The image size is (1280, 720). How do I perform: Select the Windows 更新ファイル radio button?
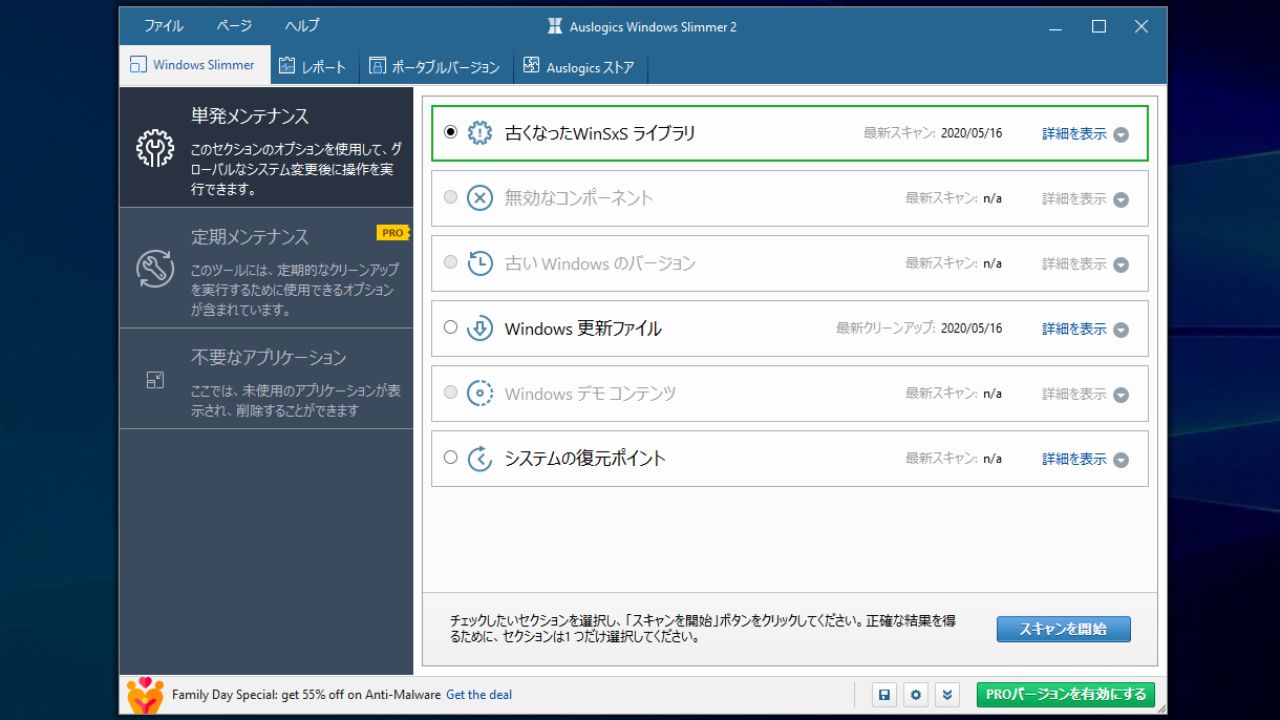450,327
